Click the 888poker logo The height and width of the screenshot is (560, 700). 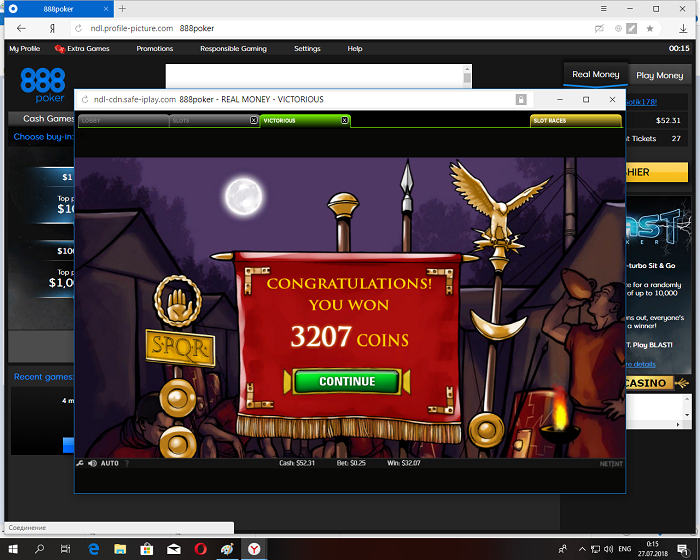tap(42, 85)
